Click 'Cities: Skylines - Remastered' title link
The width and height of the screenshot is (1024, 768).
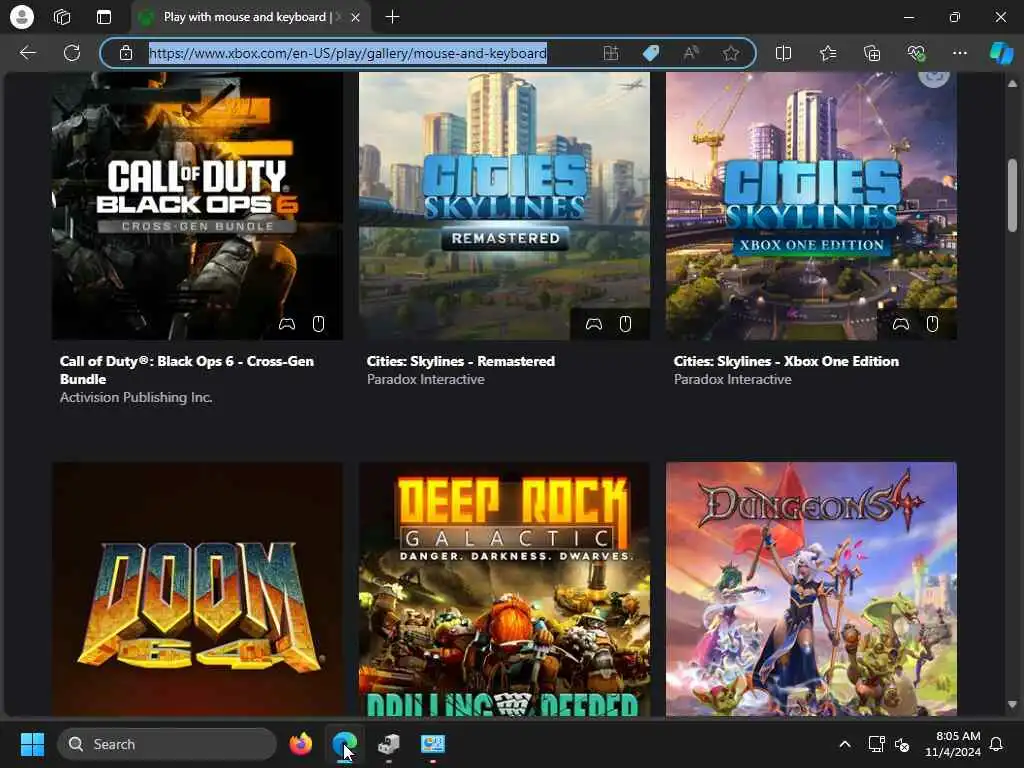coord(460,361)
